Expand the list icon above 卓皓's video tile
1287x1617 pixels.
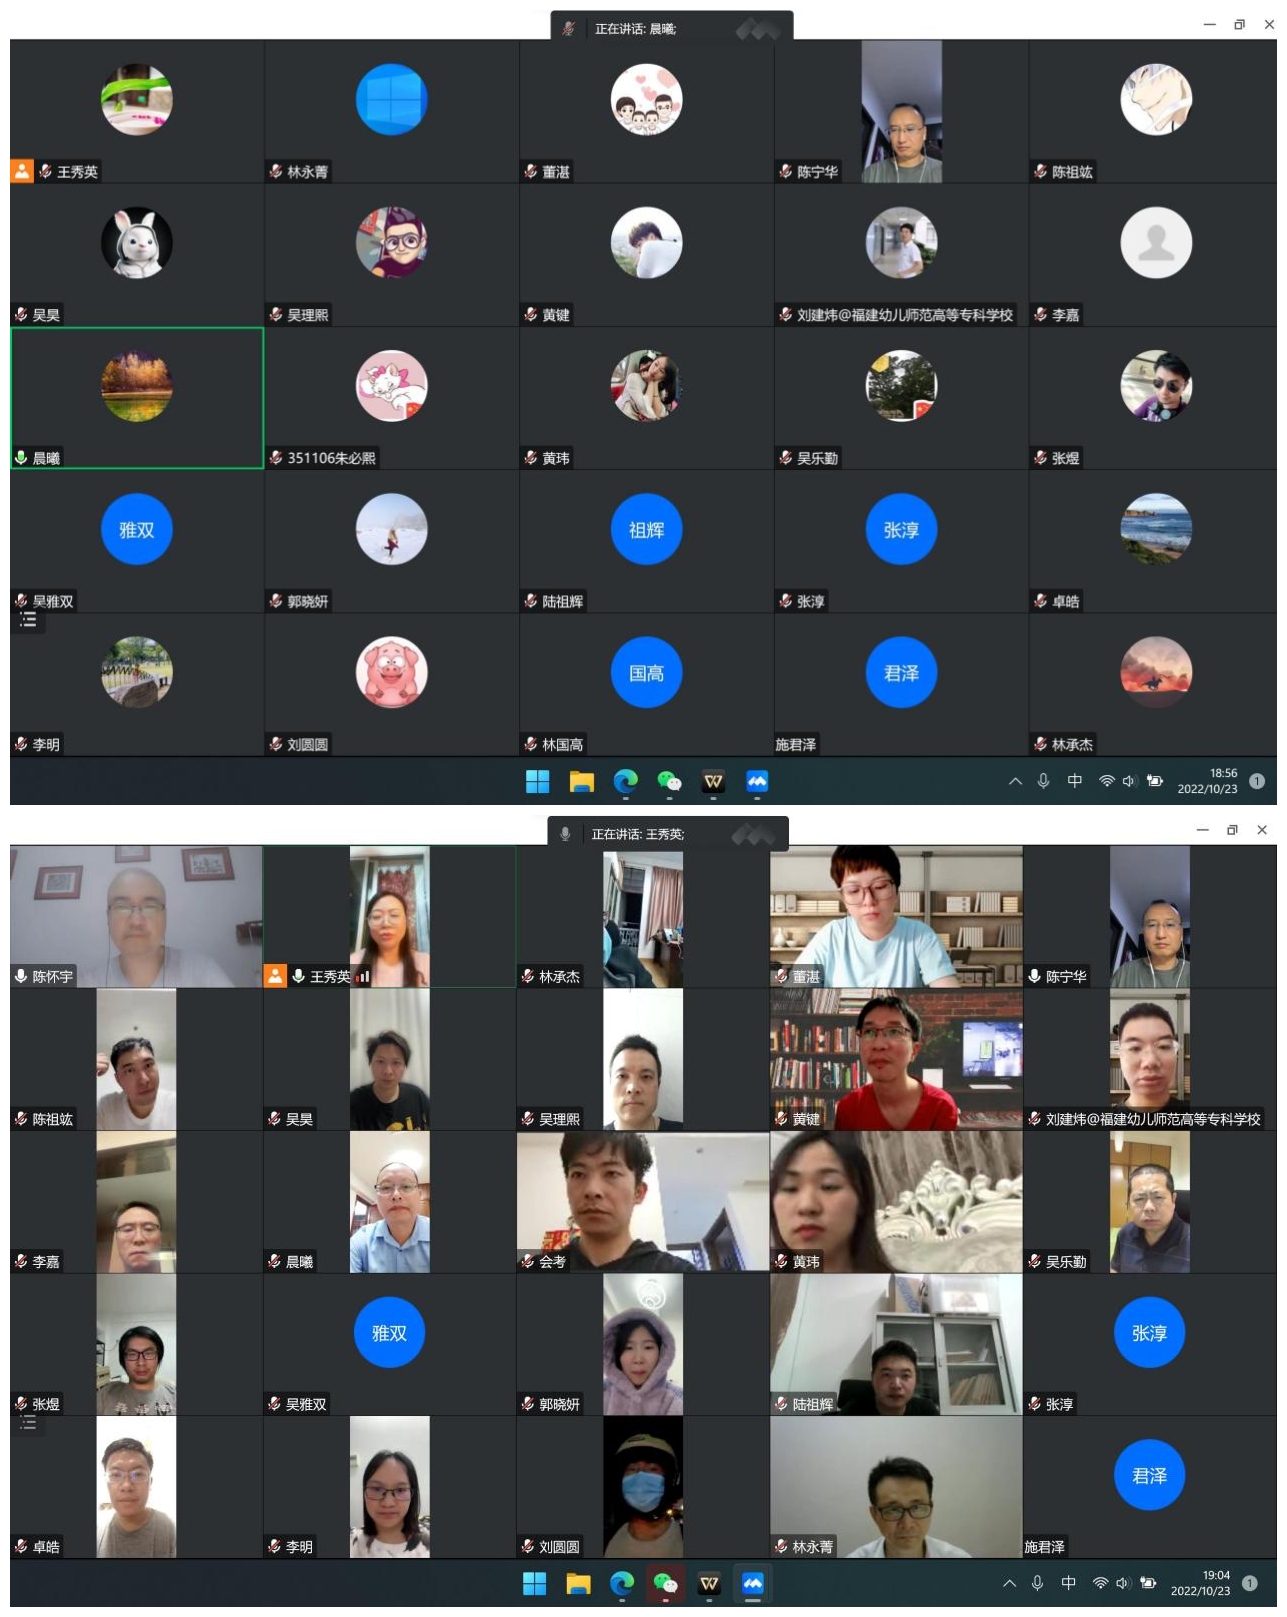(x=28, y=1423)
